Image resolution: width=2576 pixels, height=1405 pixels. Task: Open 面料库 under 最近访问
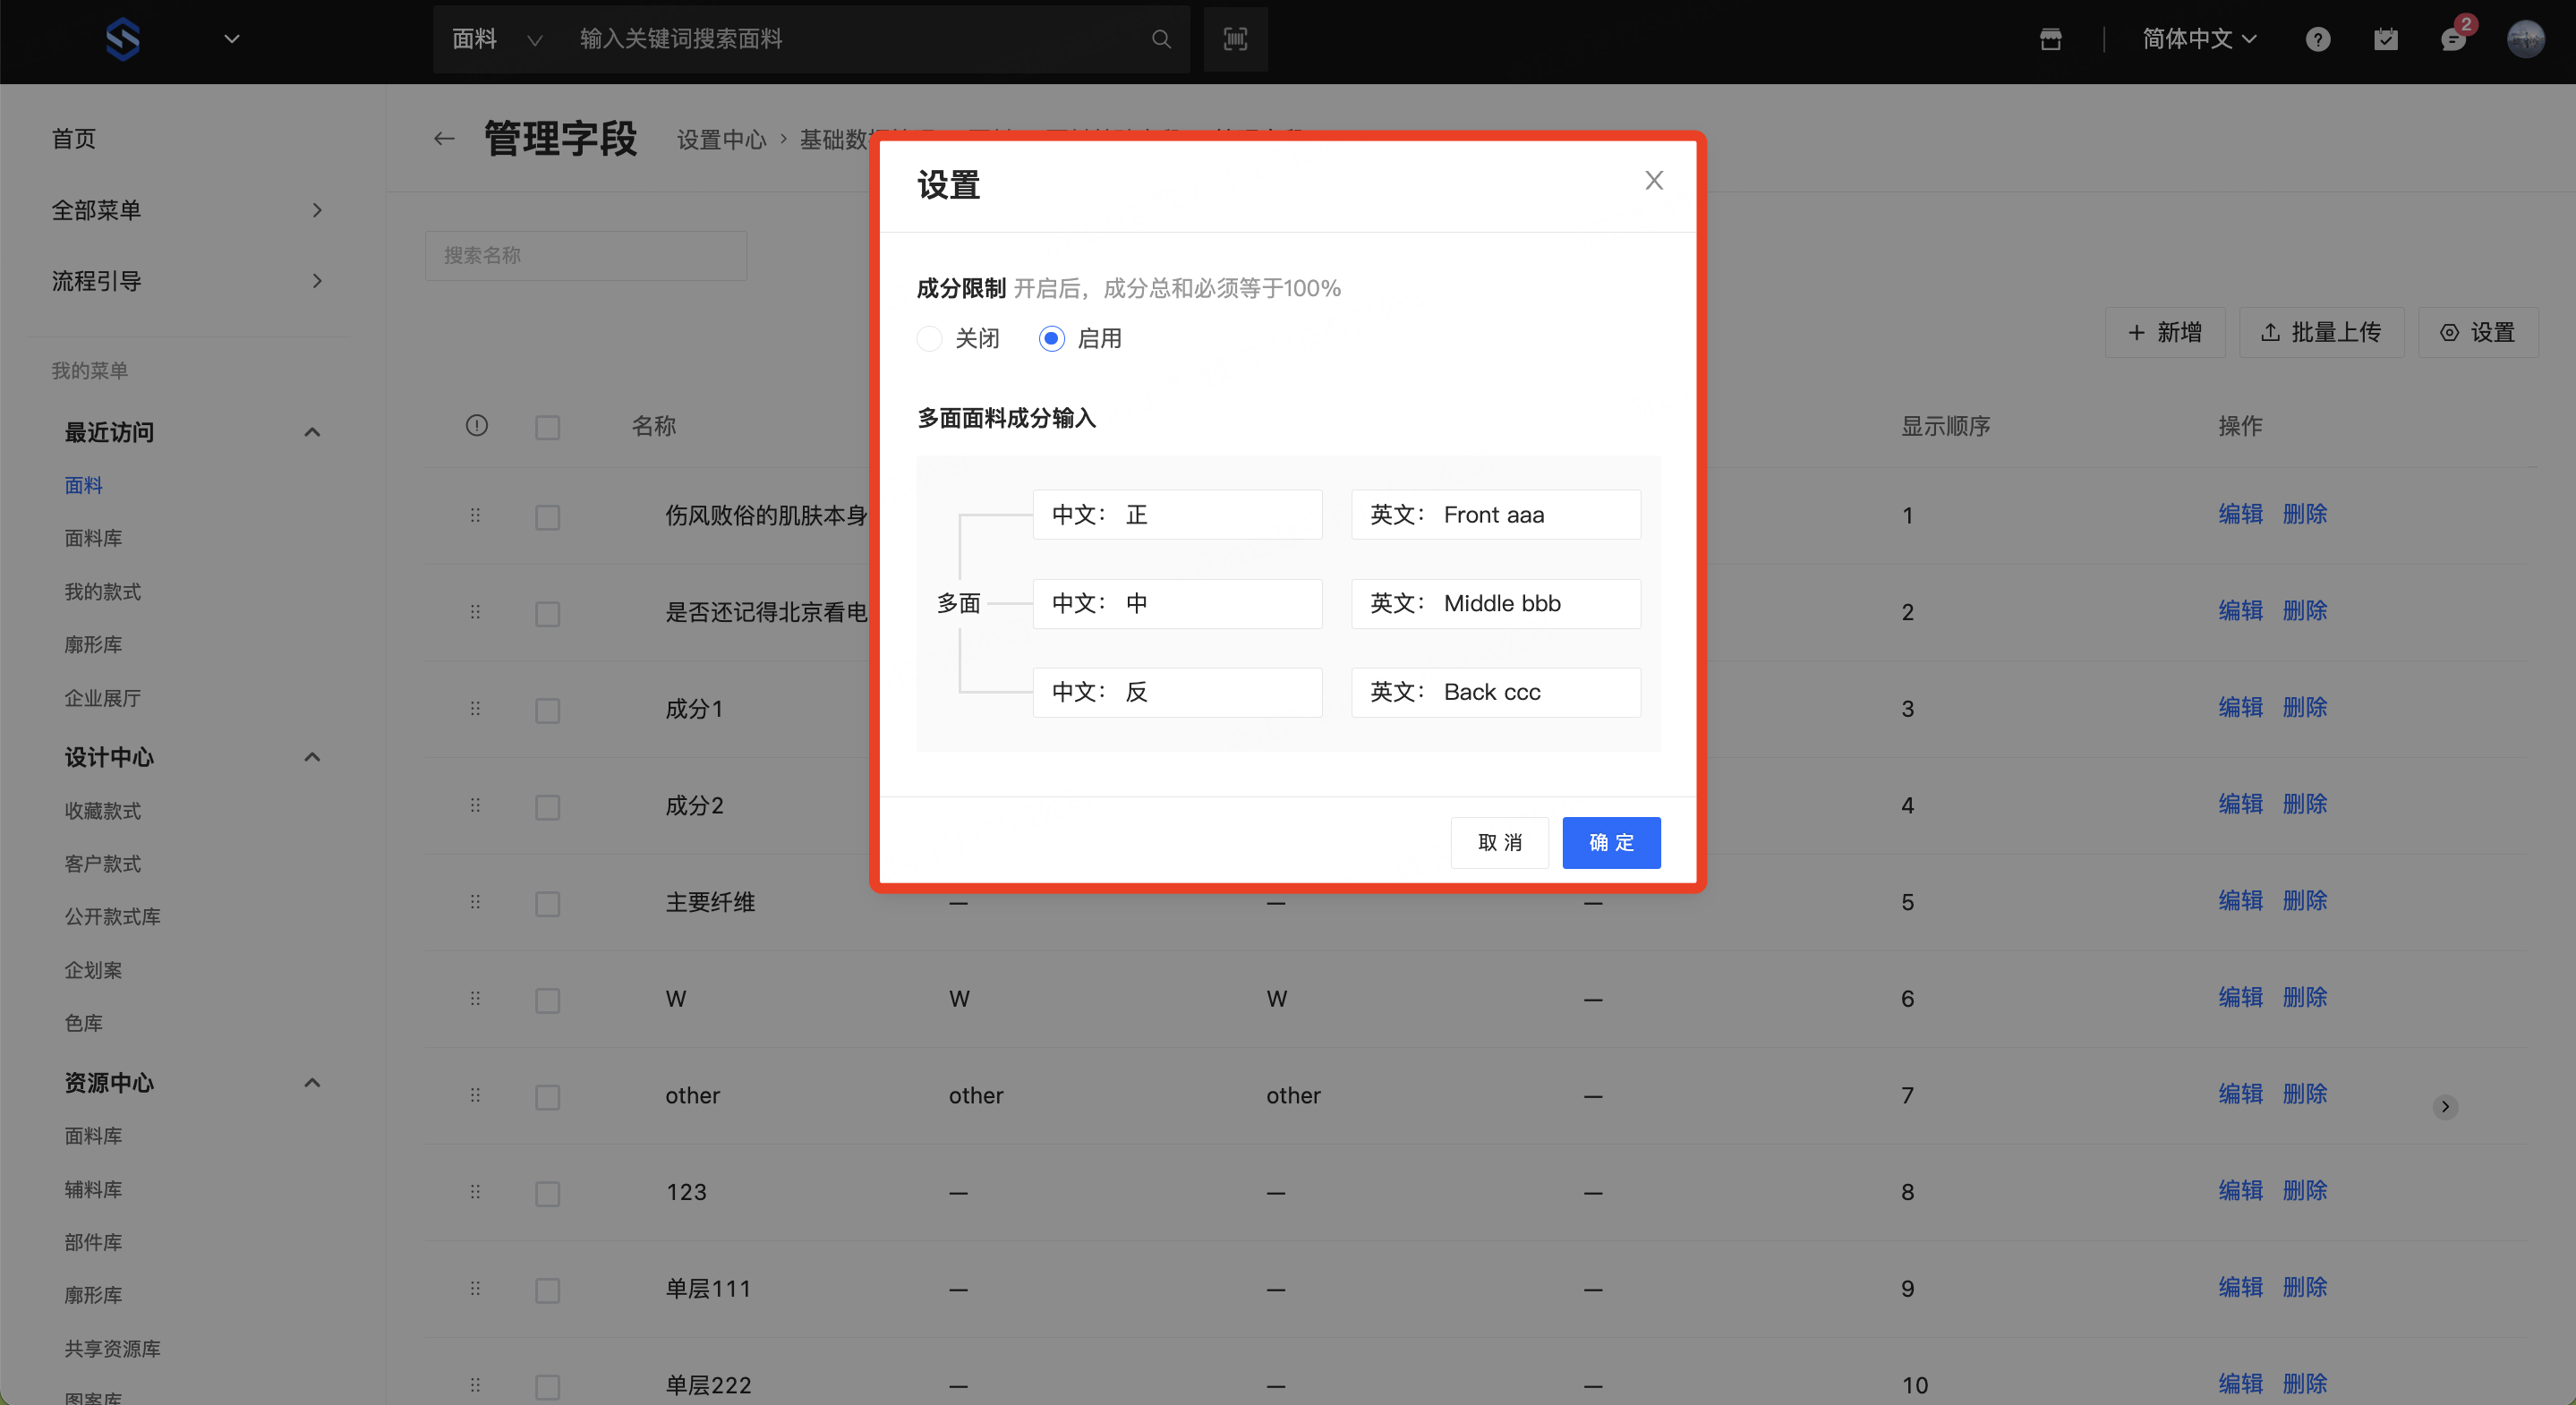(93, 538)
